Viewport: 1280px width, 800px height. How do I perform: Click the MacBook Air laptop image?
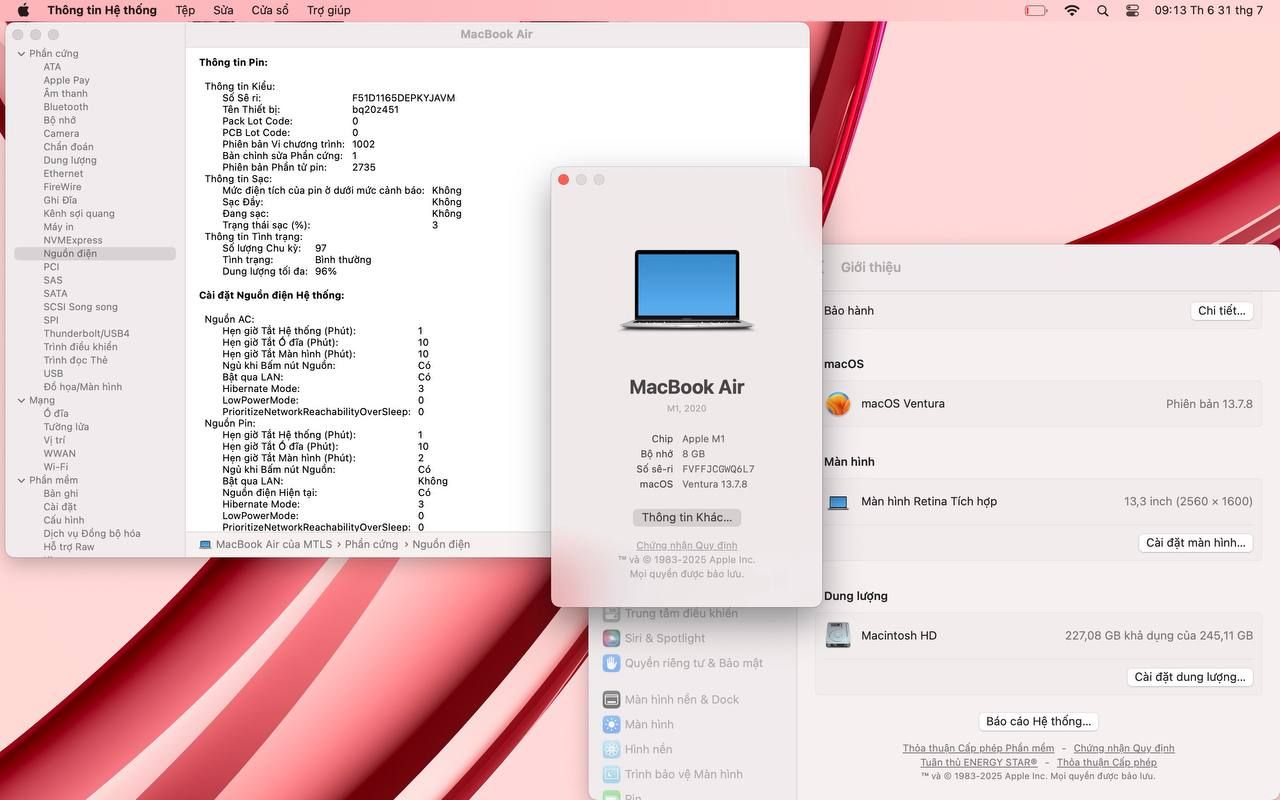tap(687, 290)
